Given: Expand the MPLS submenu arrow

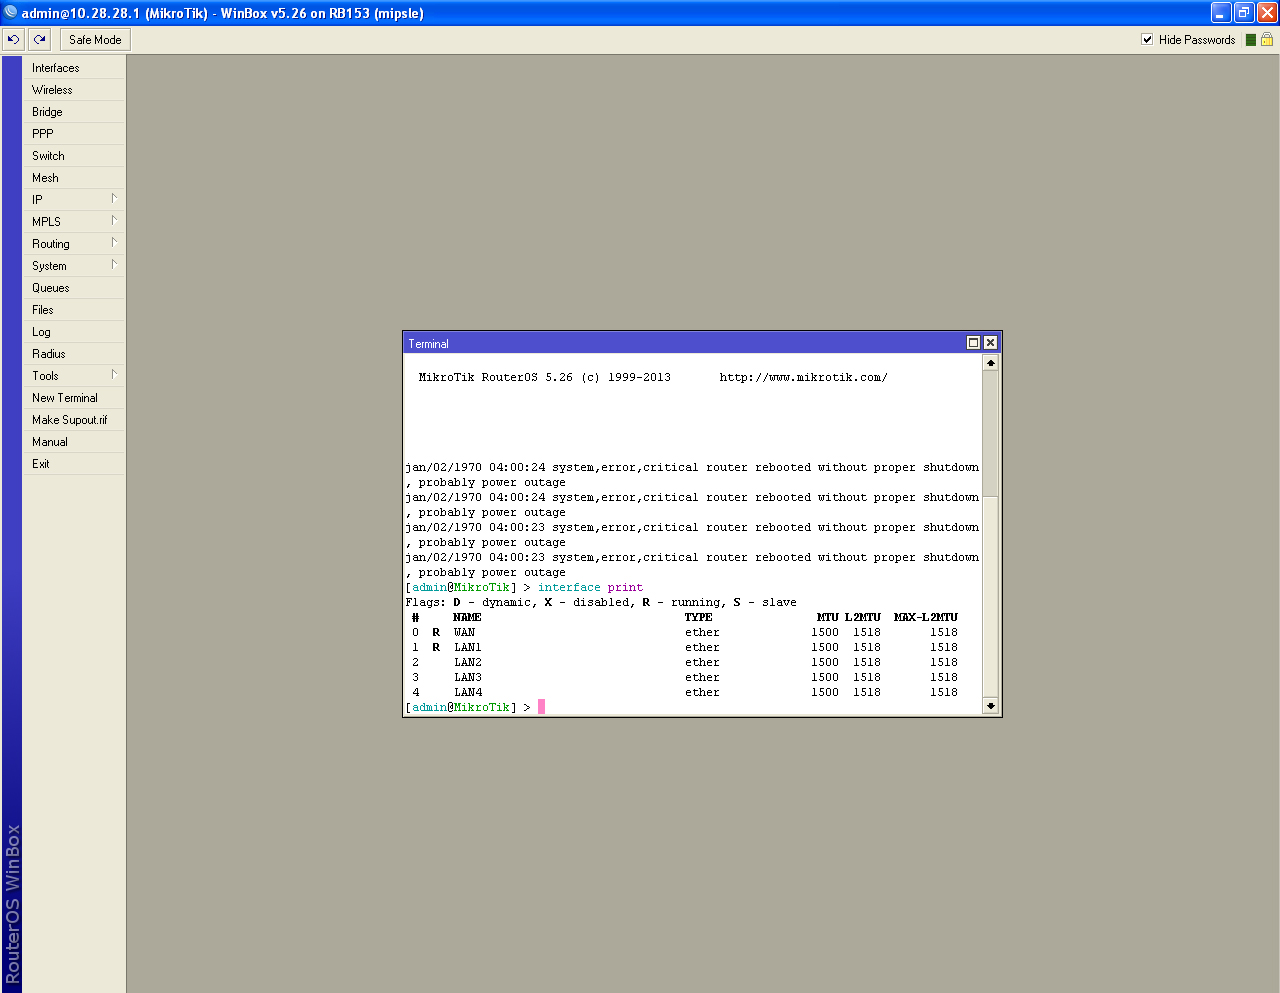Looking at the screenshot, I should (114, 221).
